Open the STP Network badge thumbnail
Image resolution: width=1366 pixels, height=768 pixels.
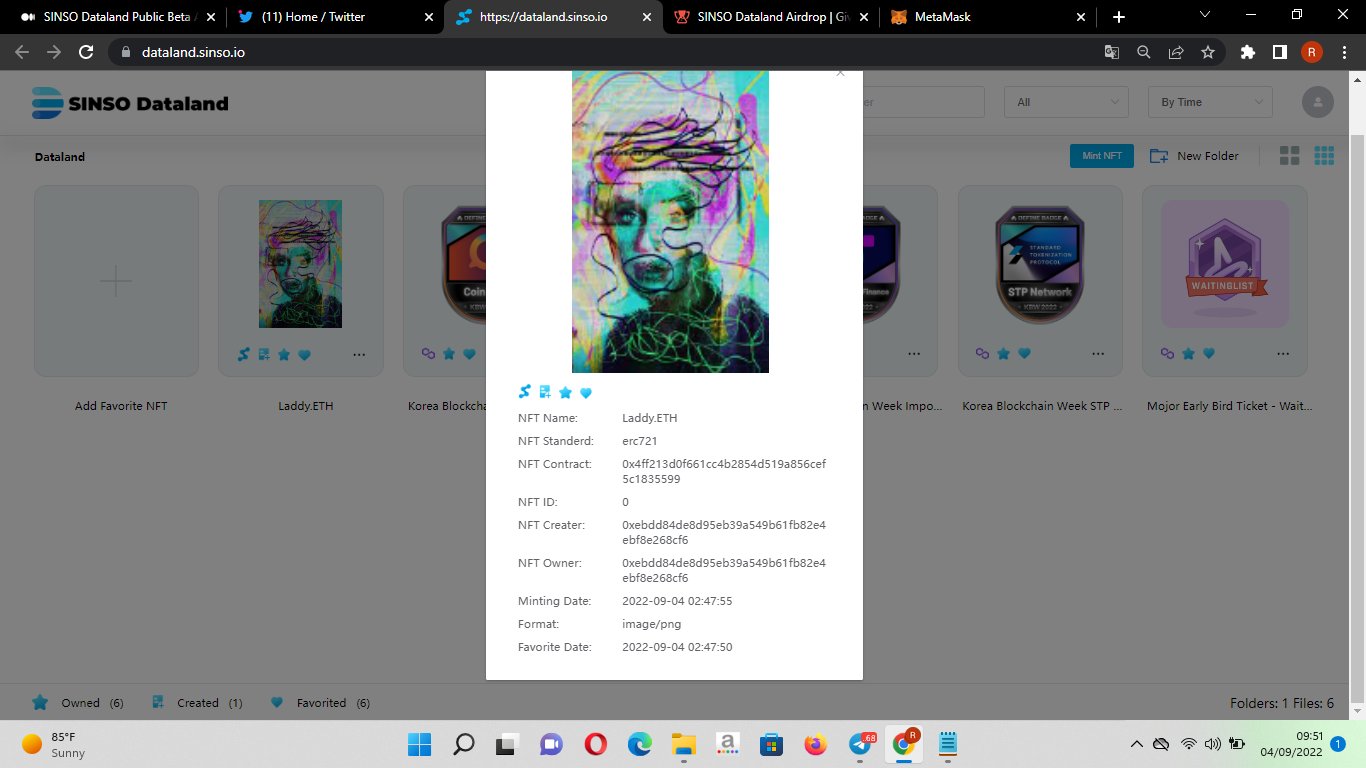[1040, 264]
